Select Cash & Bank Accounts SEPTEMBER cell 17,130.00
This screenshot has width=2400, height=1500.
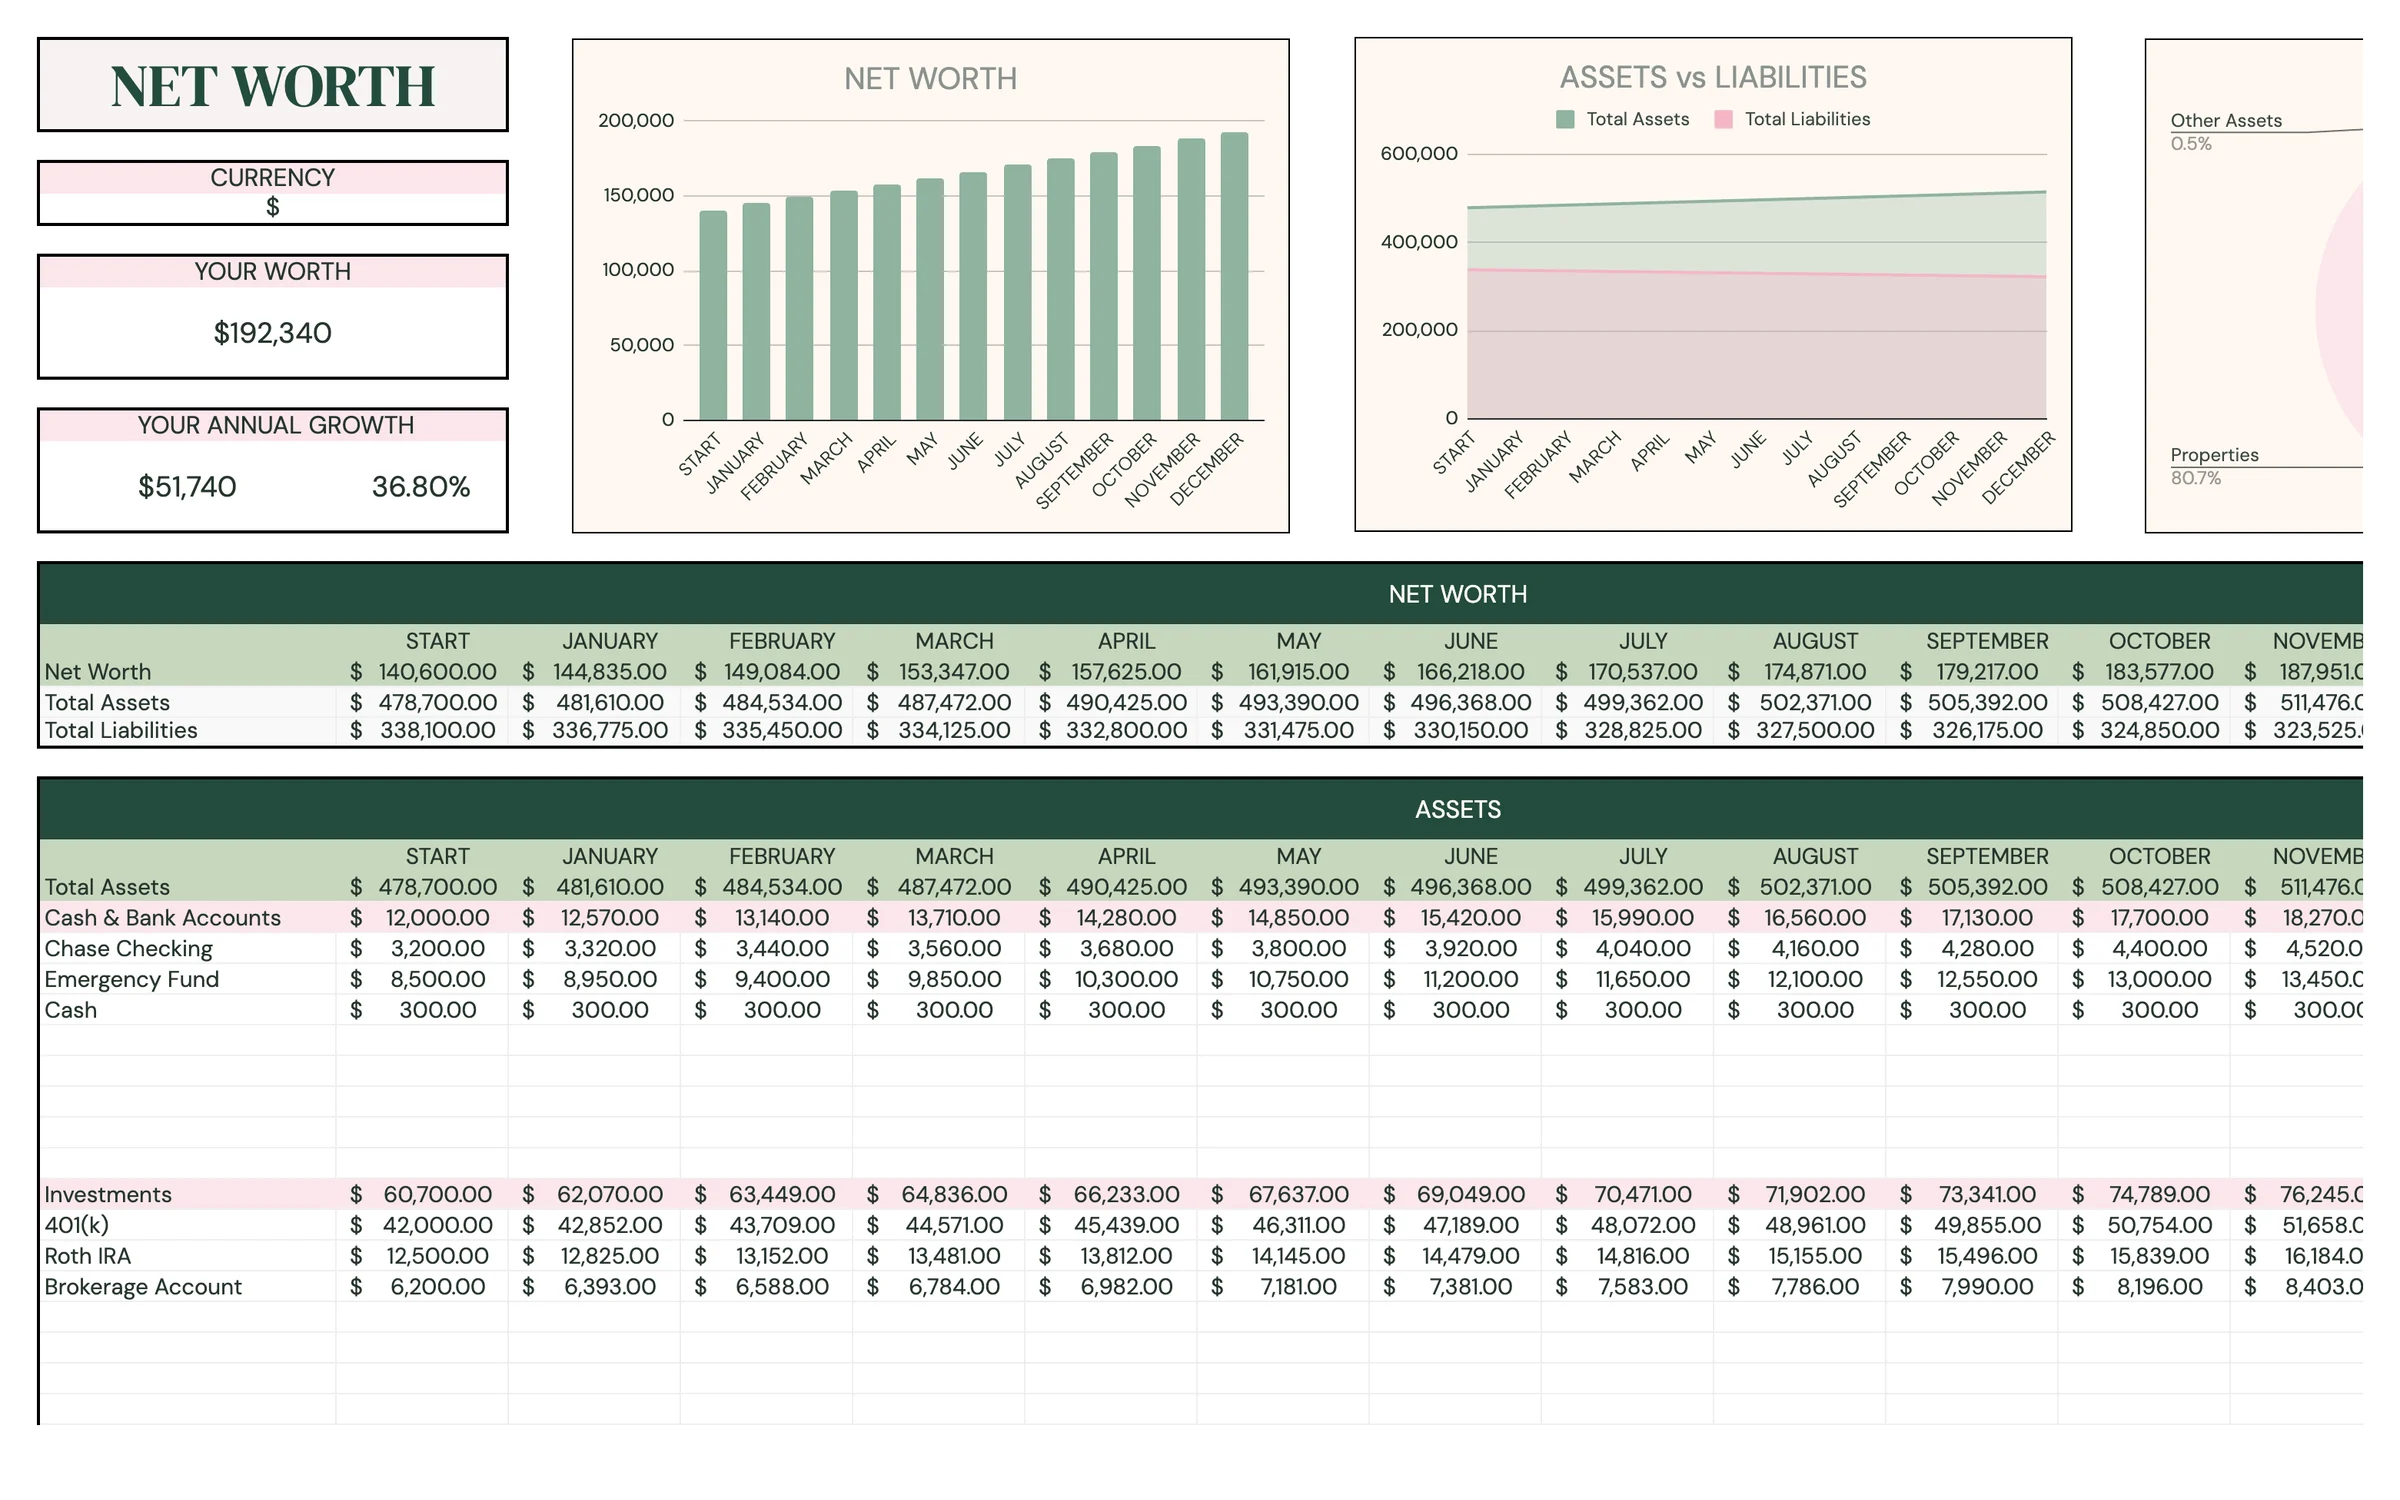click(x=1972, y=917)
